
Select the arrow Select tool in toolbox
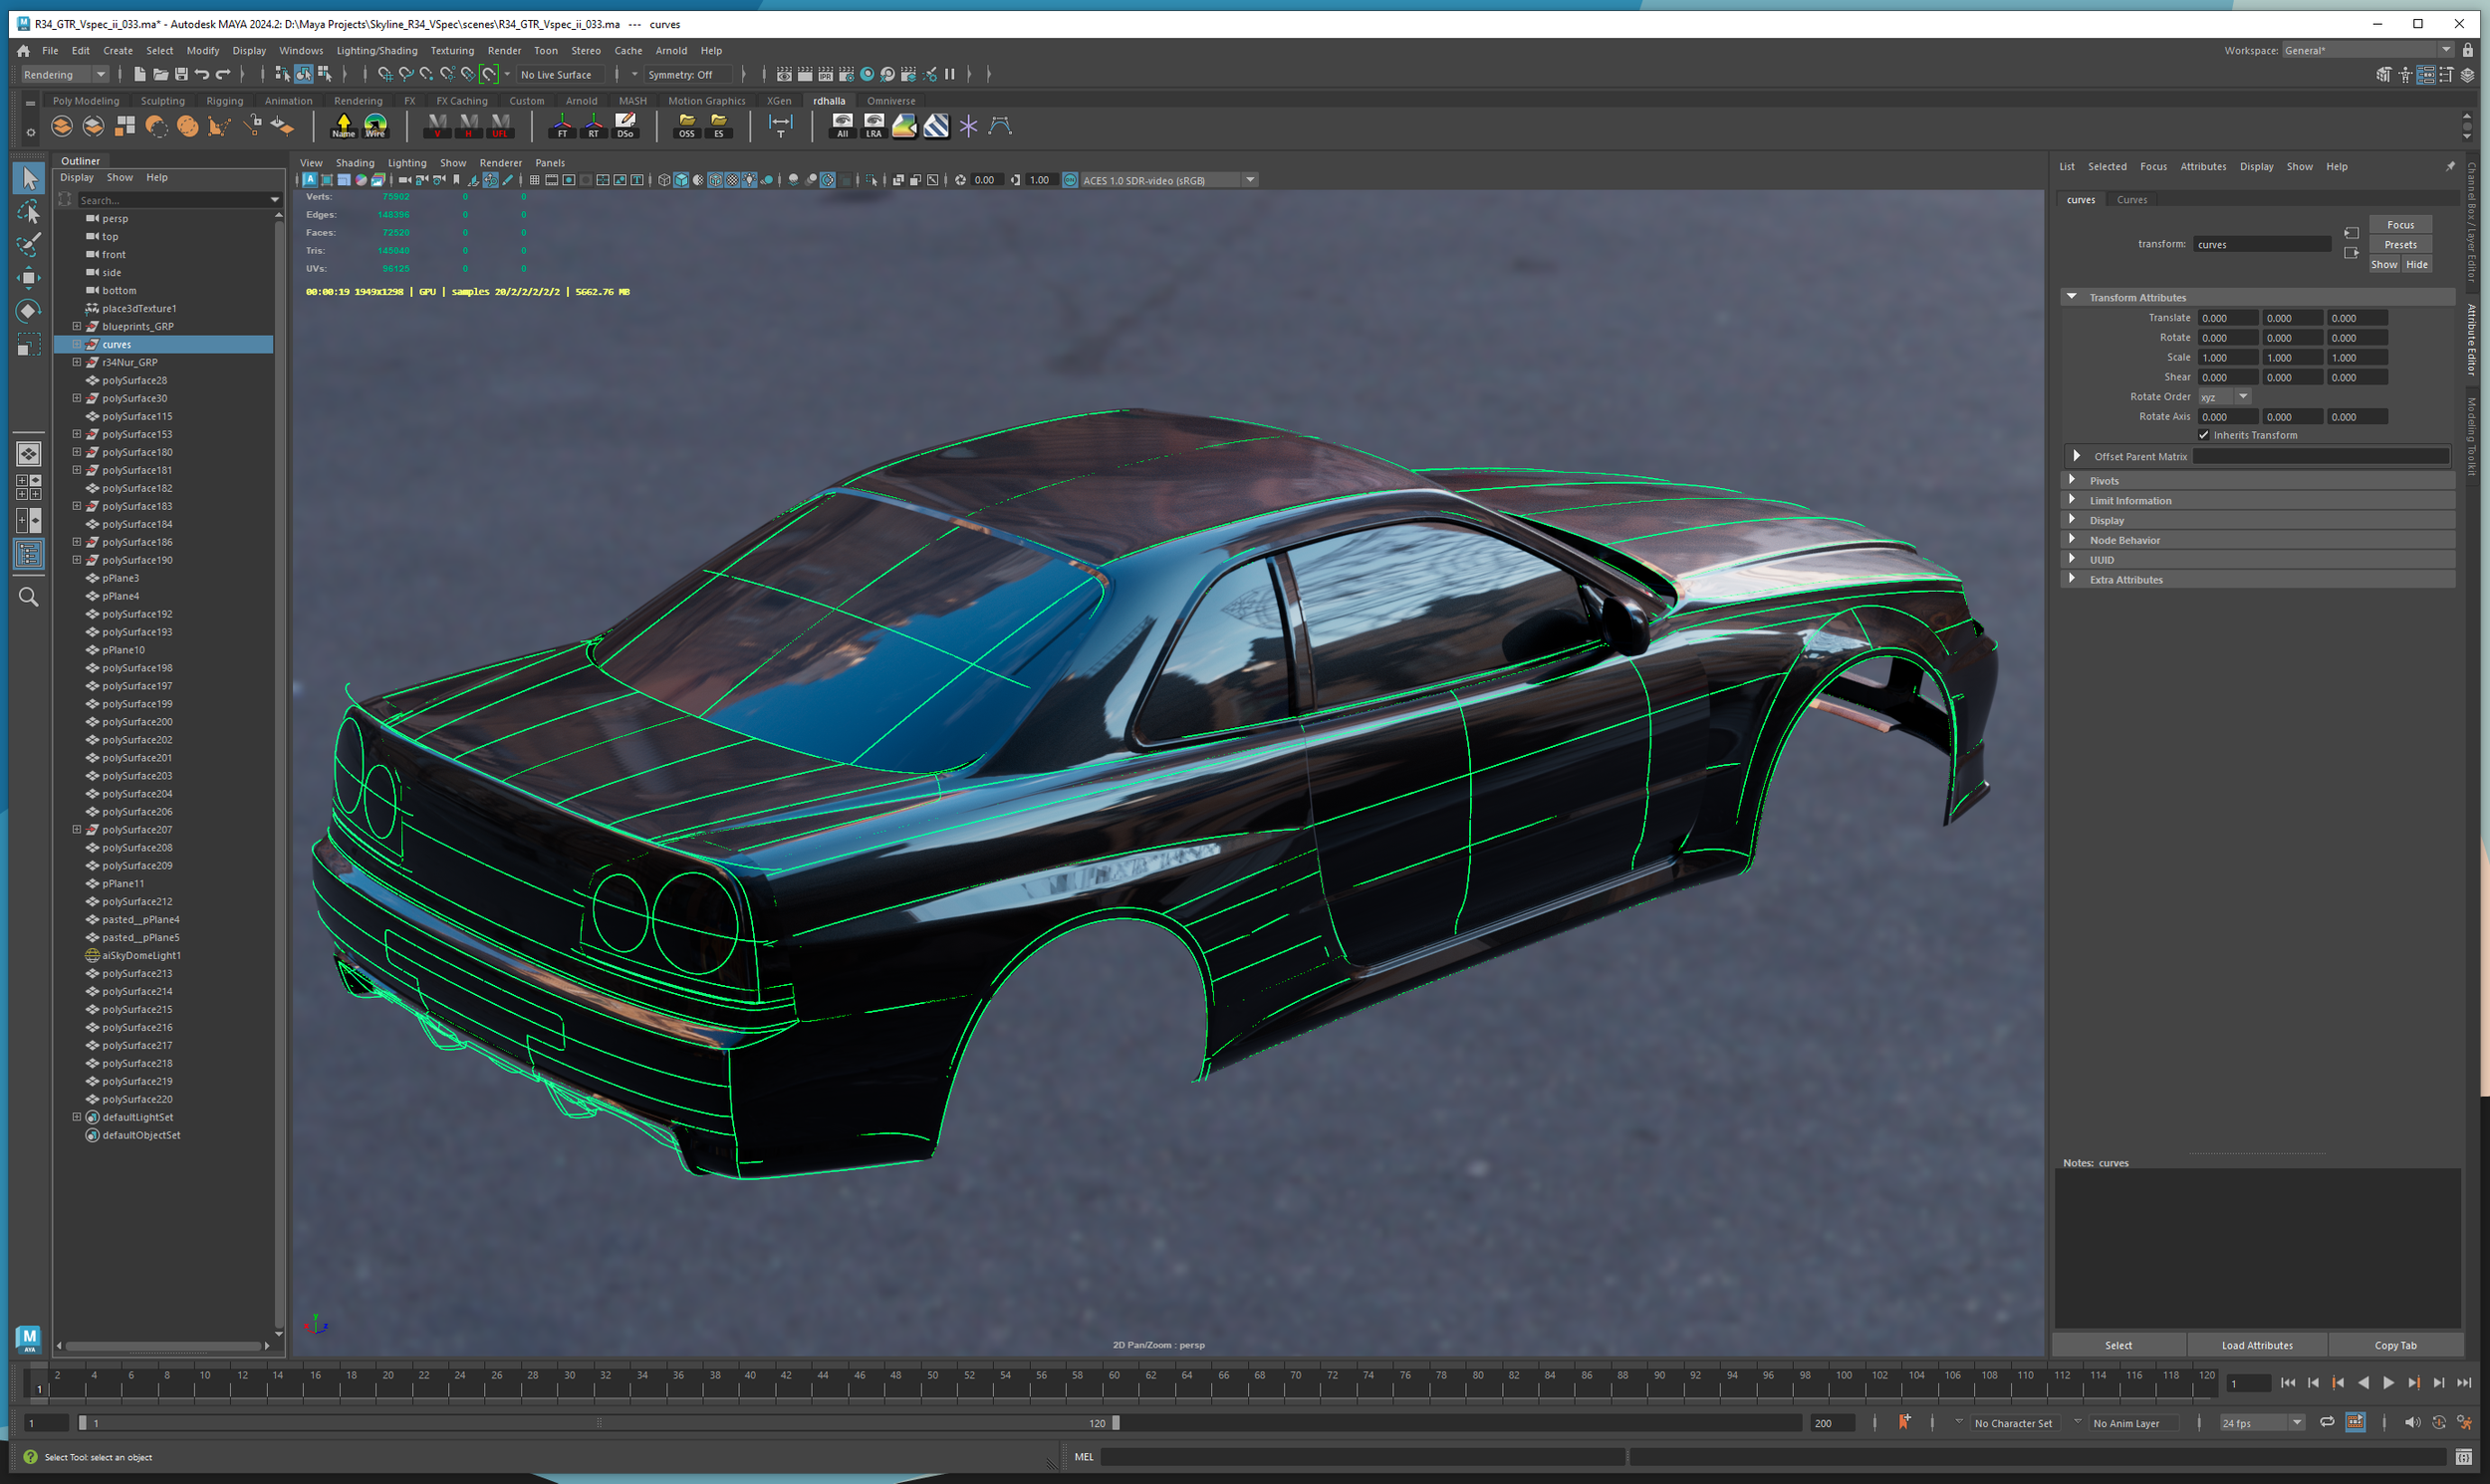click(29, 178)
